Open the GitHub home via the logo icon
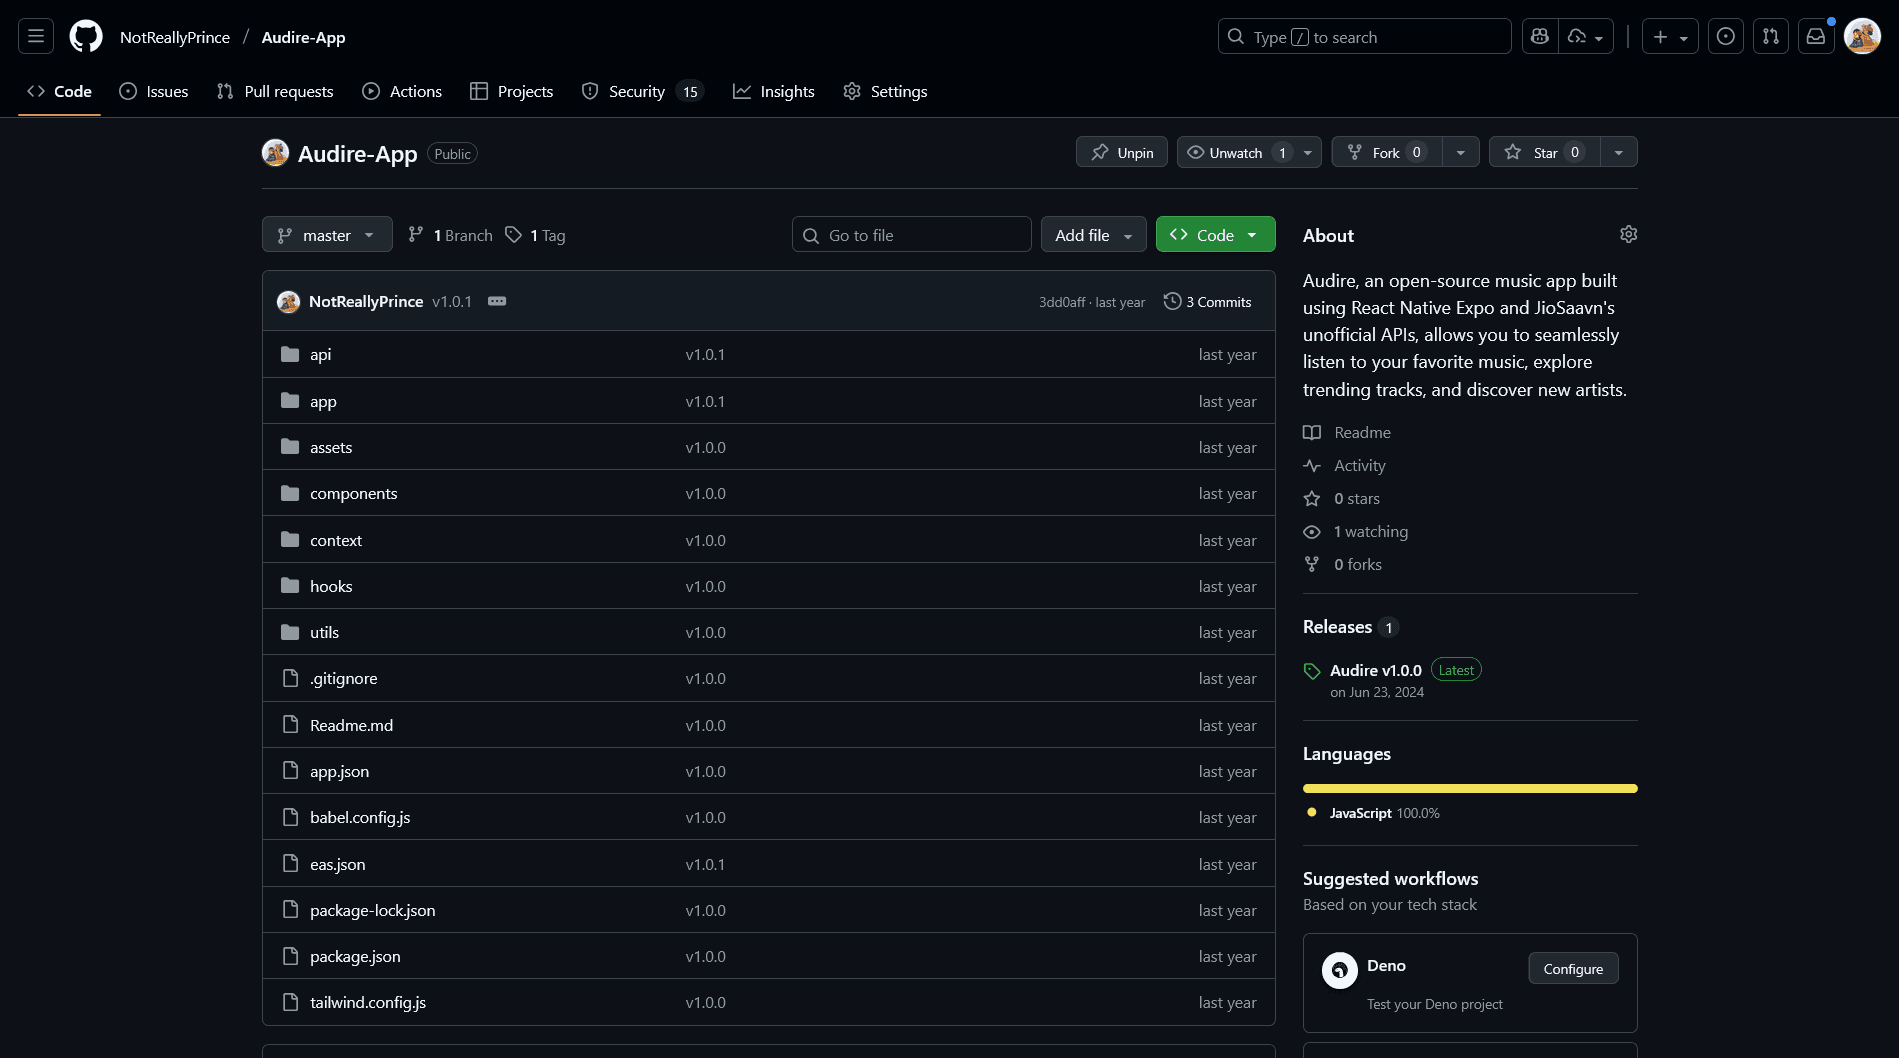This screenshot has width=1899, height=1058. tap(85, 36)
